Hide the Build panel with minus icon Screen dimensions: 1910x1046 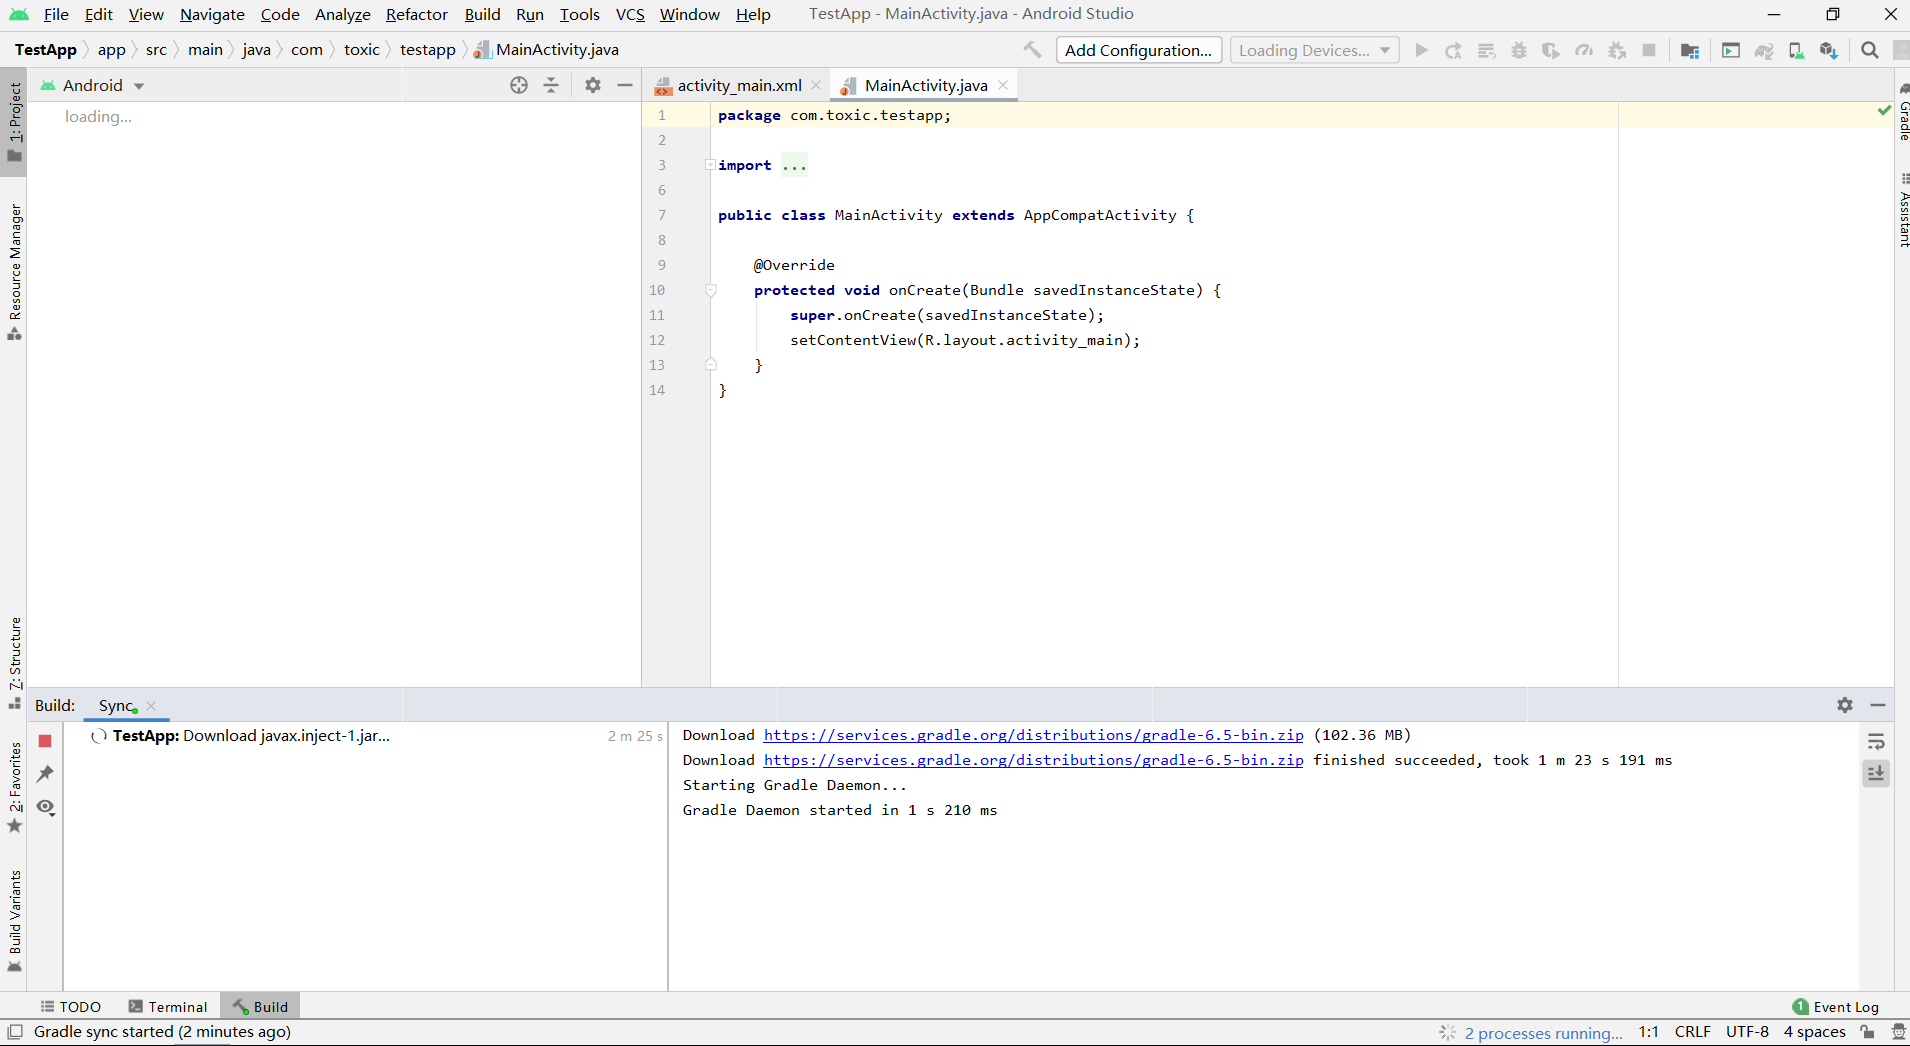pos(1878,705)
